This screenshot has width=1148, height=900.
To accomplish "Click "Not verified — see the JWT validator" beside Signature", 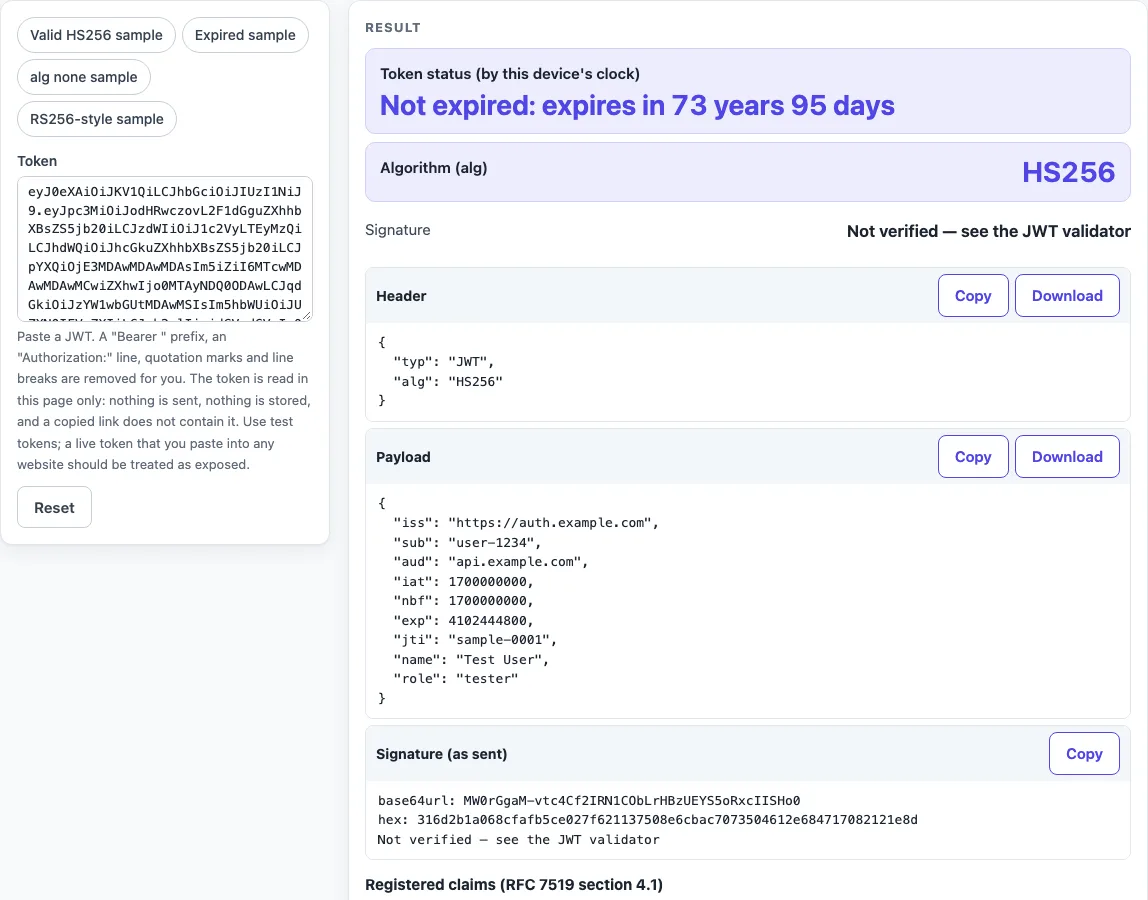I will [x=988, y=231].
